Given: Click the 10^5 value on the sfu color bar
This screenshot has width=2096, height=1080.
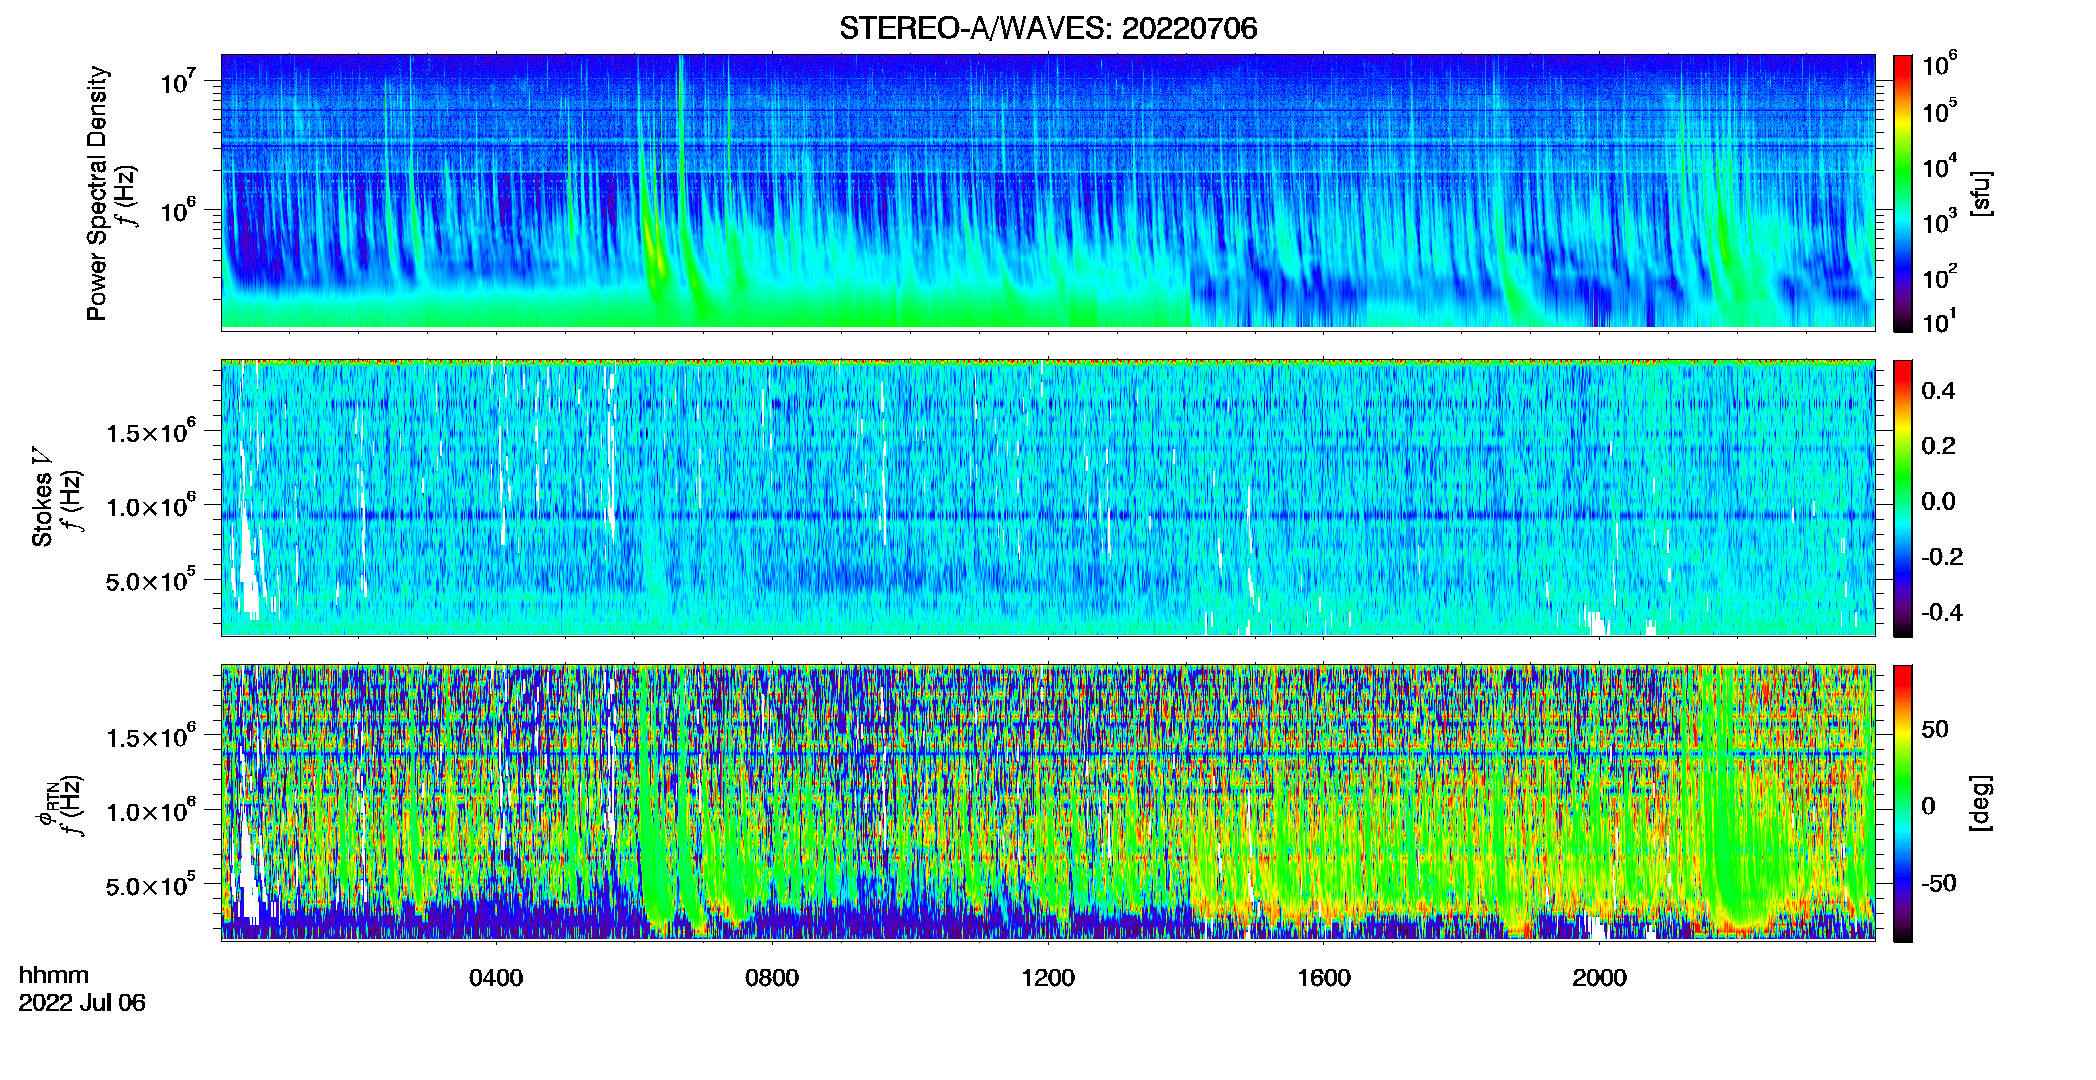Looking at the screenshot, I should [x=1939, y=110].
